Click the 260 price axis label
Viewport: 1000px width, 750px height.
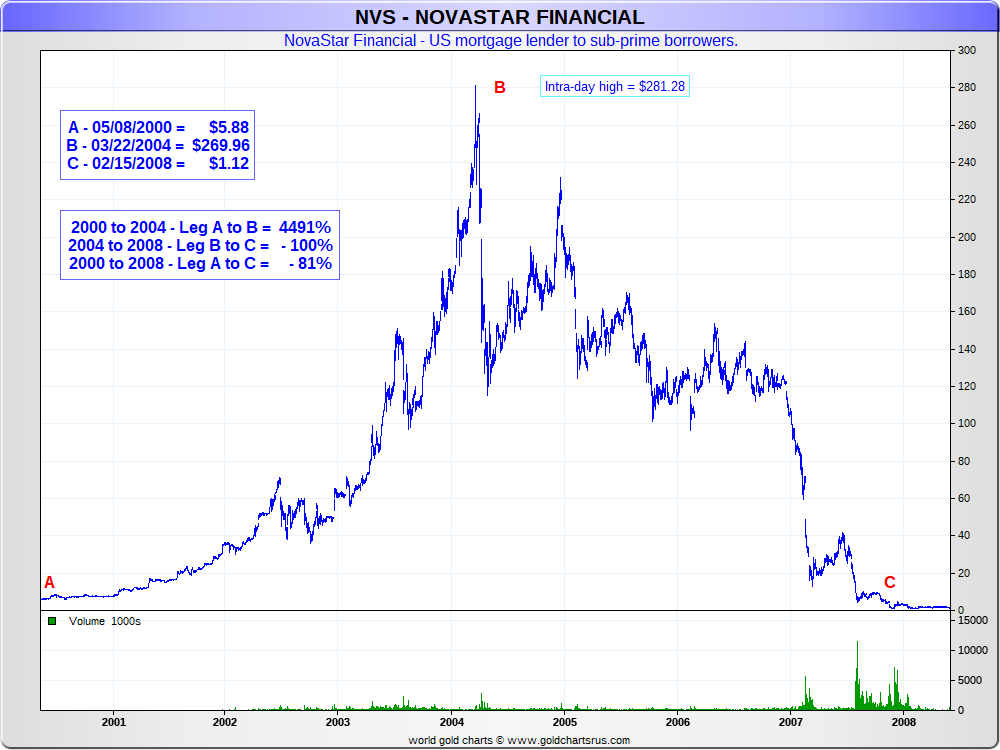[x=967, y=125]
